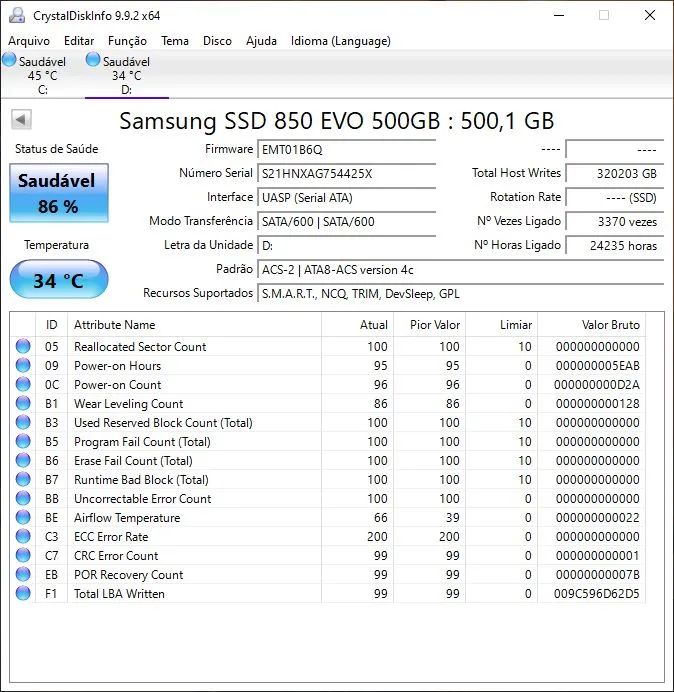The width and height of the screenshot is (674, 692).
Task: Click the ID column header
Action: pos(52,325)
